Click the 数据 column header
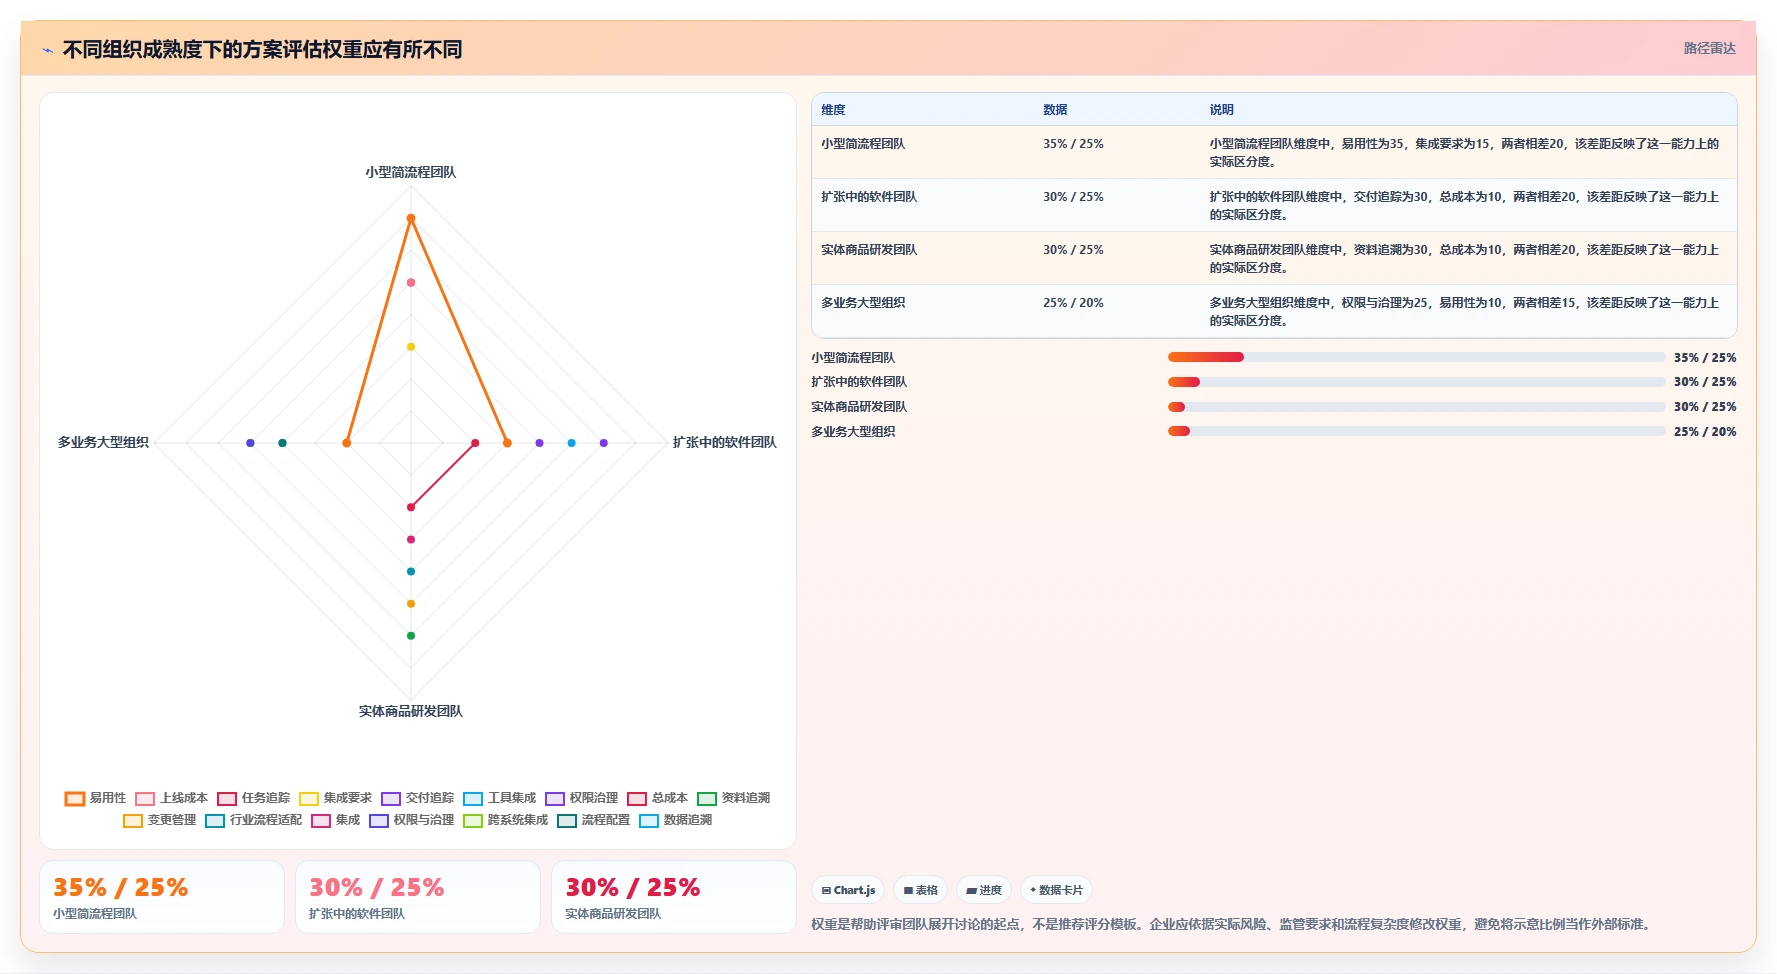This screenshot has width=1777, height=974. pyautogui.click(x=1055, y=110)
